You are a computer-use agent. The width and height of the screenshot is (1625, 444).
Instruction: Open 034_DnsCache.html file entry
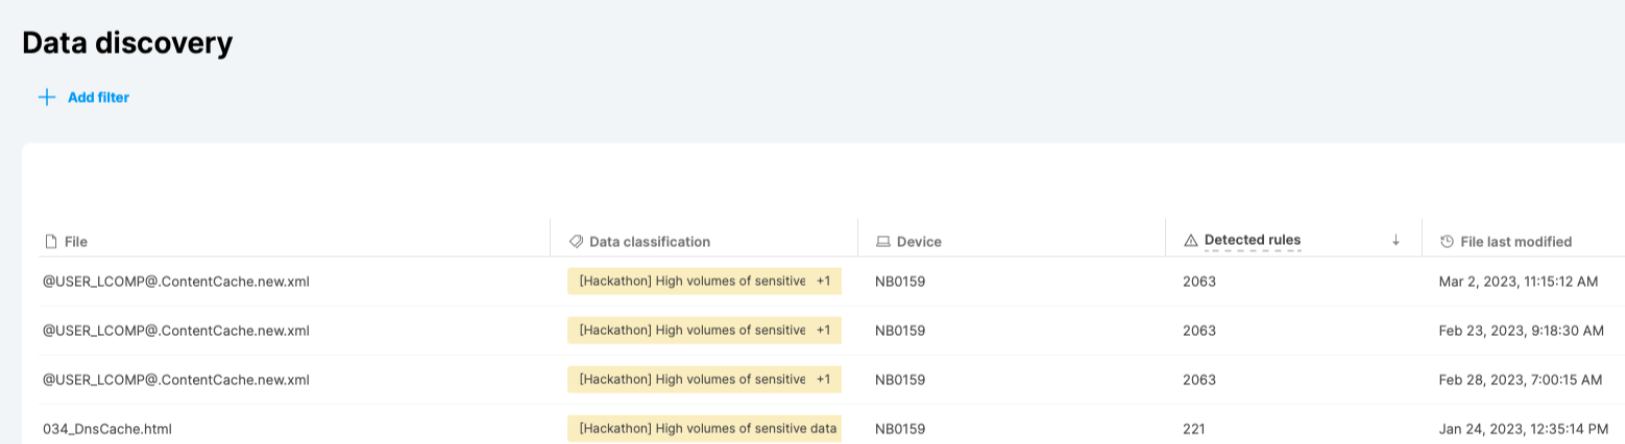(x=107, y=429)
